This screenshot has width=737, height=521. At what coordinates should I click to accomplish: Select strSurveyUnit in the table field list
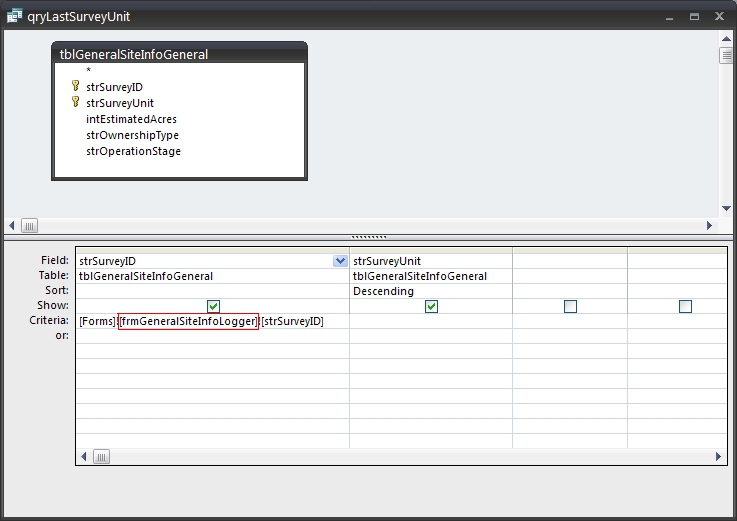tap(120, 103)
